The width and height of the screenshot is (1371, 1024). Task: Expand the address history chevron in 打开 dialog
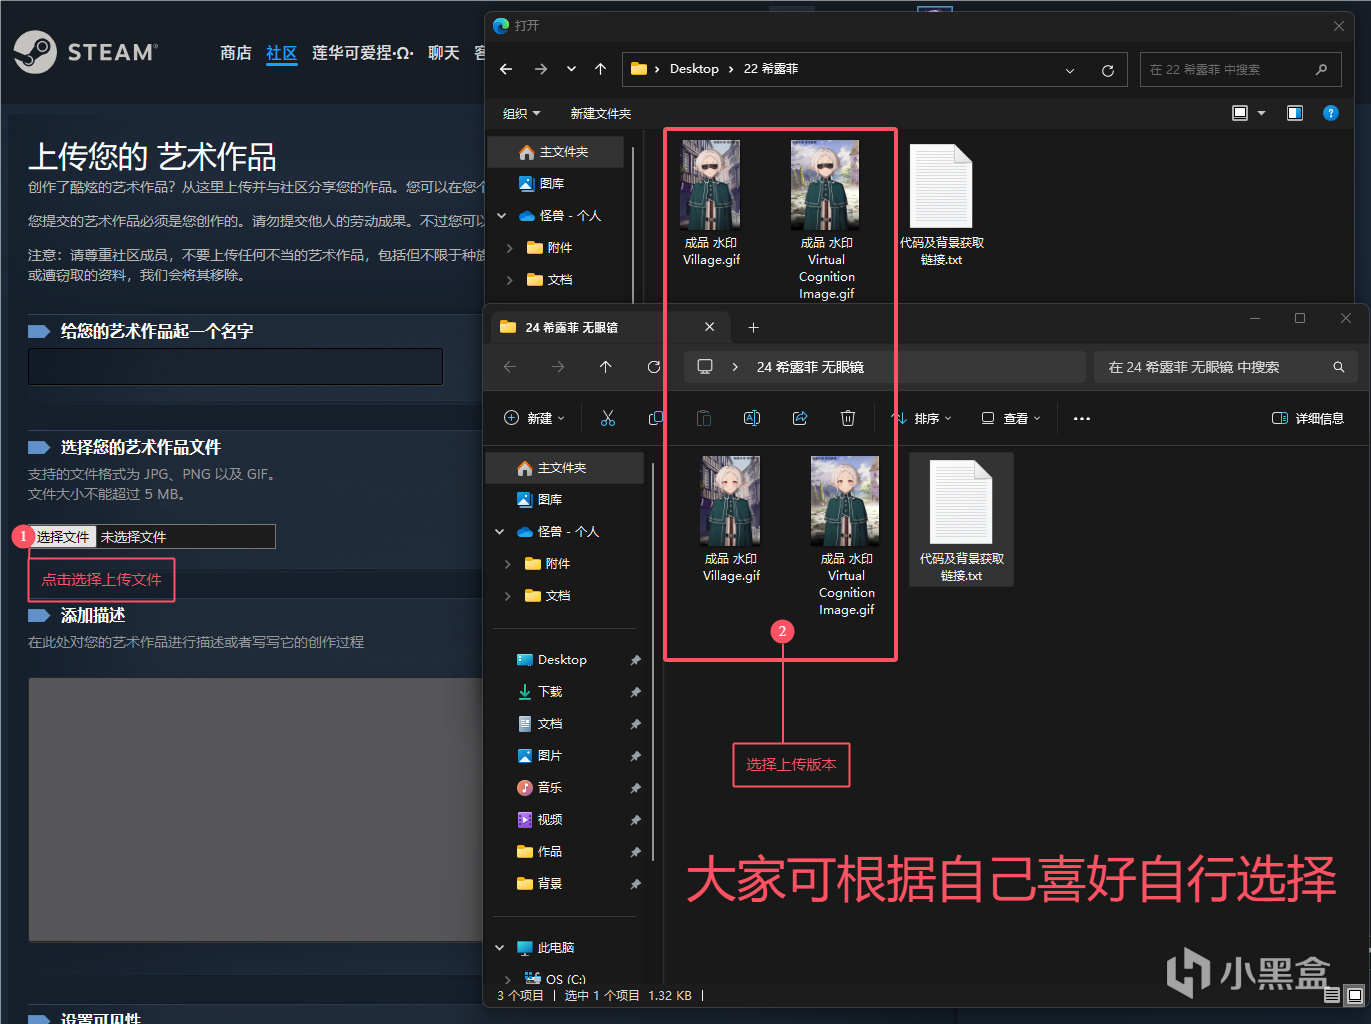tap(1070, 70)
